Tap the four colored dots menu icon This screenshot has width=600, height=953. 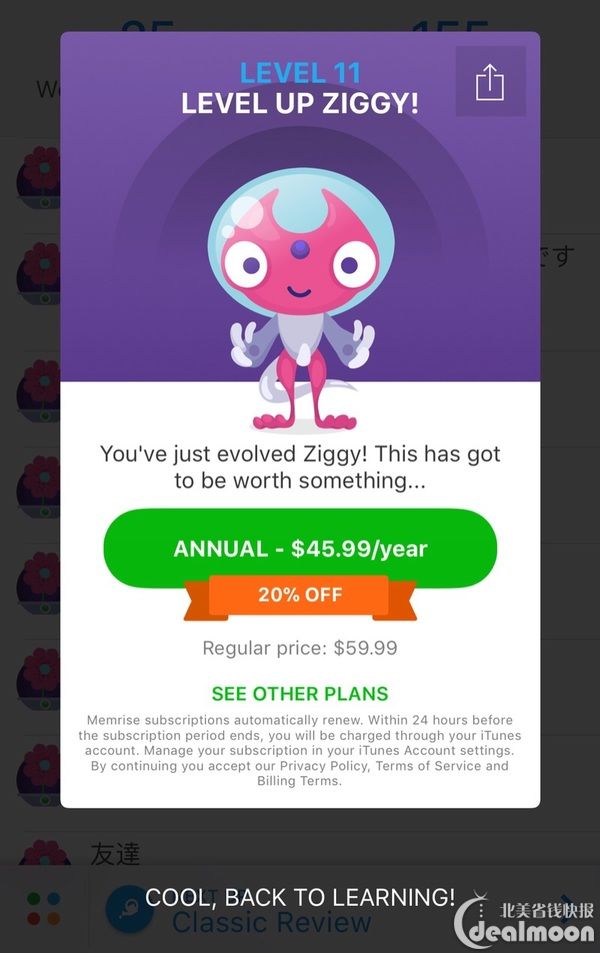pos(44,909)
